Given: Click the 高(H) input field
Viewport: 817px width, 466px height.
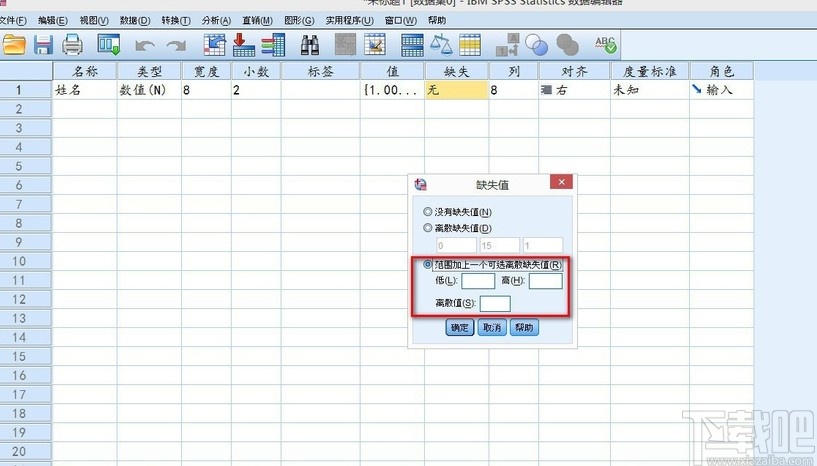Looking at the screenshot, I should 546,281.
